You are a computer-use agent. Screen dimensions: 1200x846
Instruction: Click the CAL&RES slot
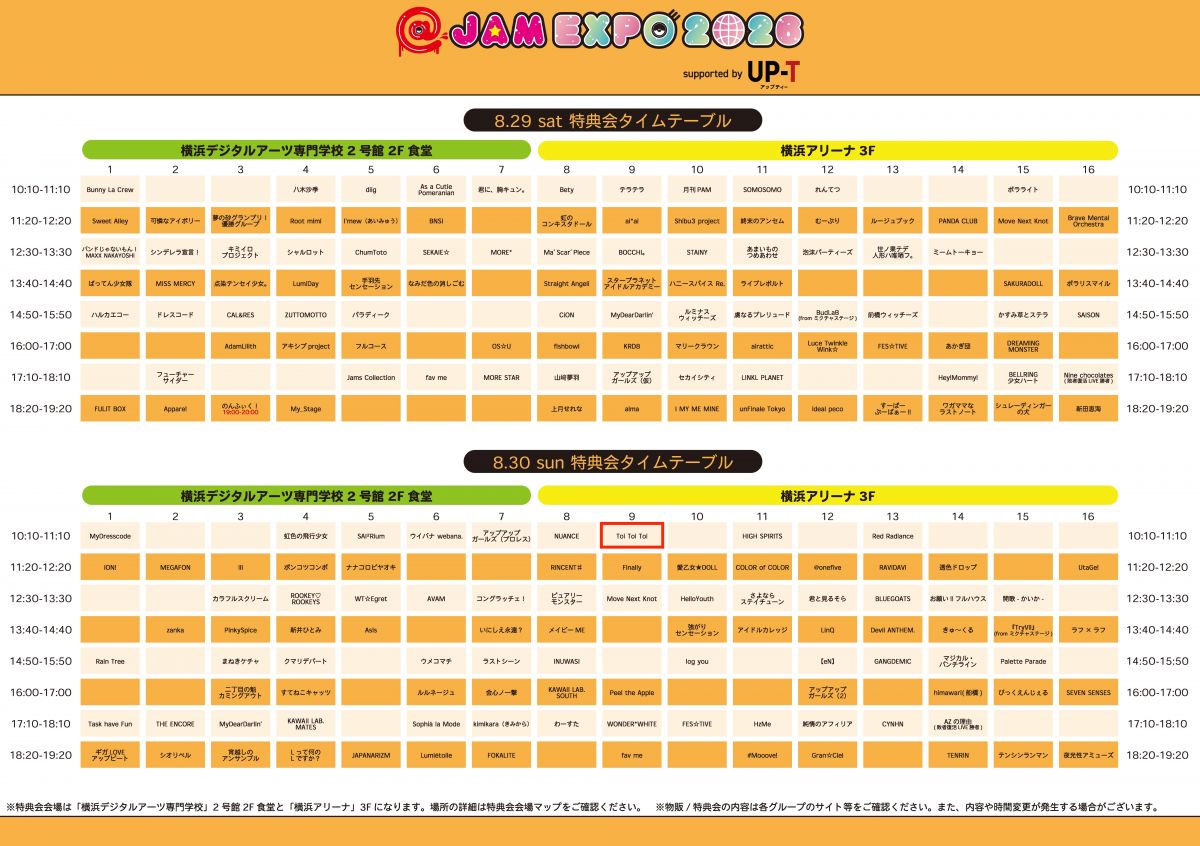pos(240,315)
